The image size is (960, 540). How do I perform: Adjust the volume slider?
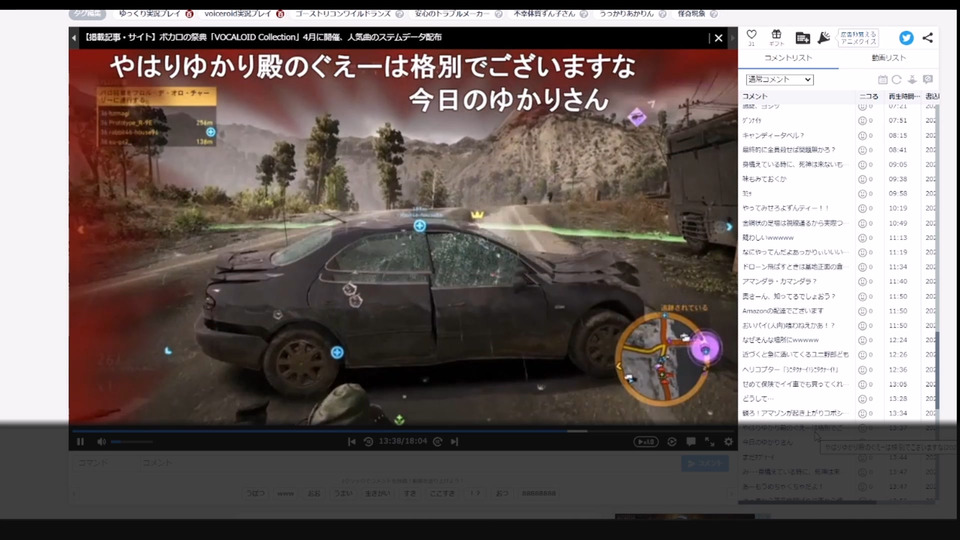[130, 441]
